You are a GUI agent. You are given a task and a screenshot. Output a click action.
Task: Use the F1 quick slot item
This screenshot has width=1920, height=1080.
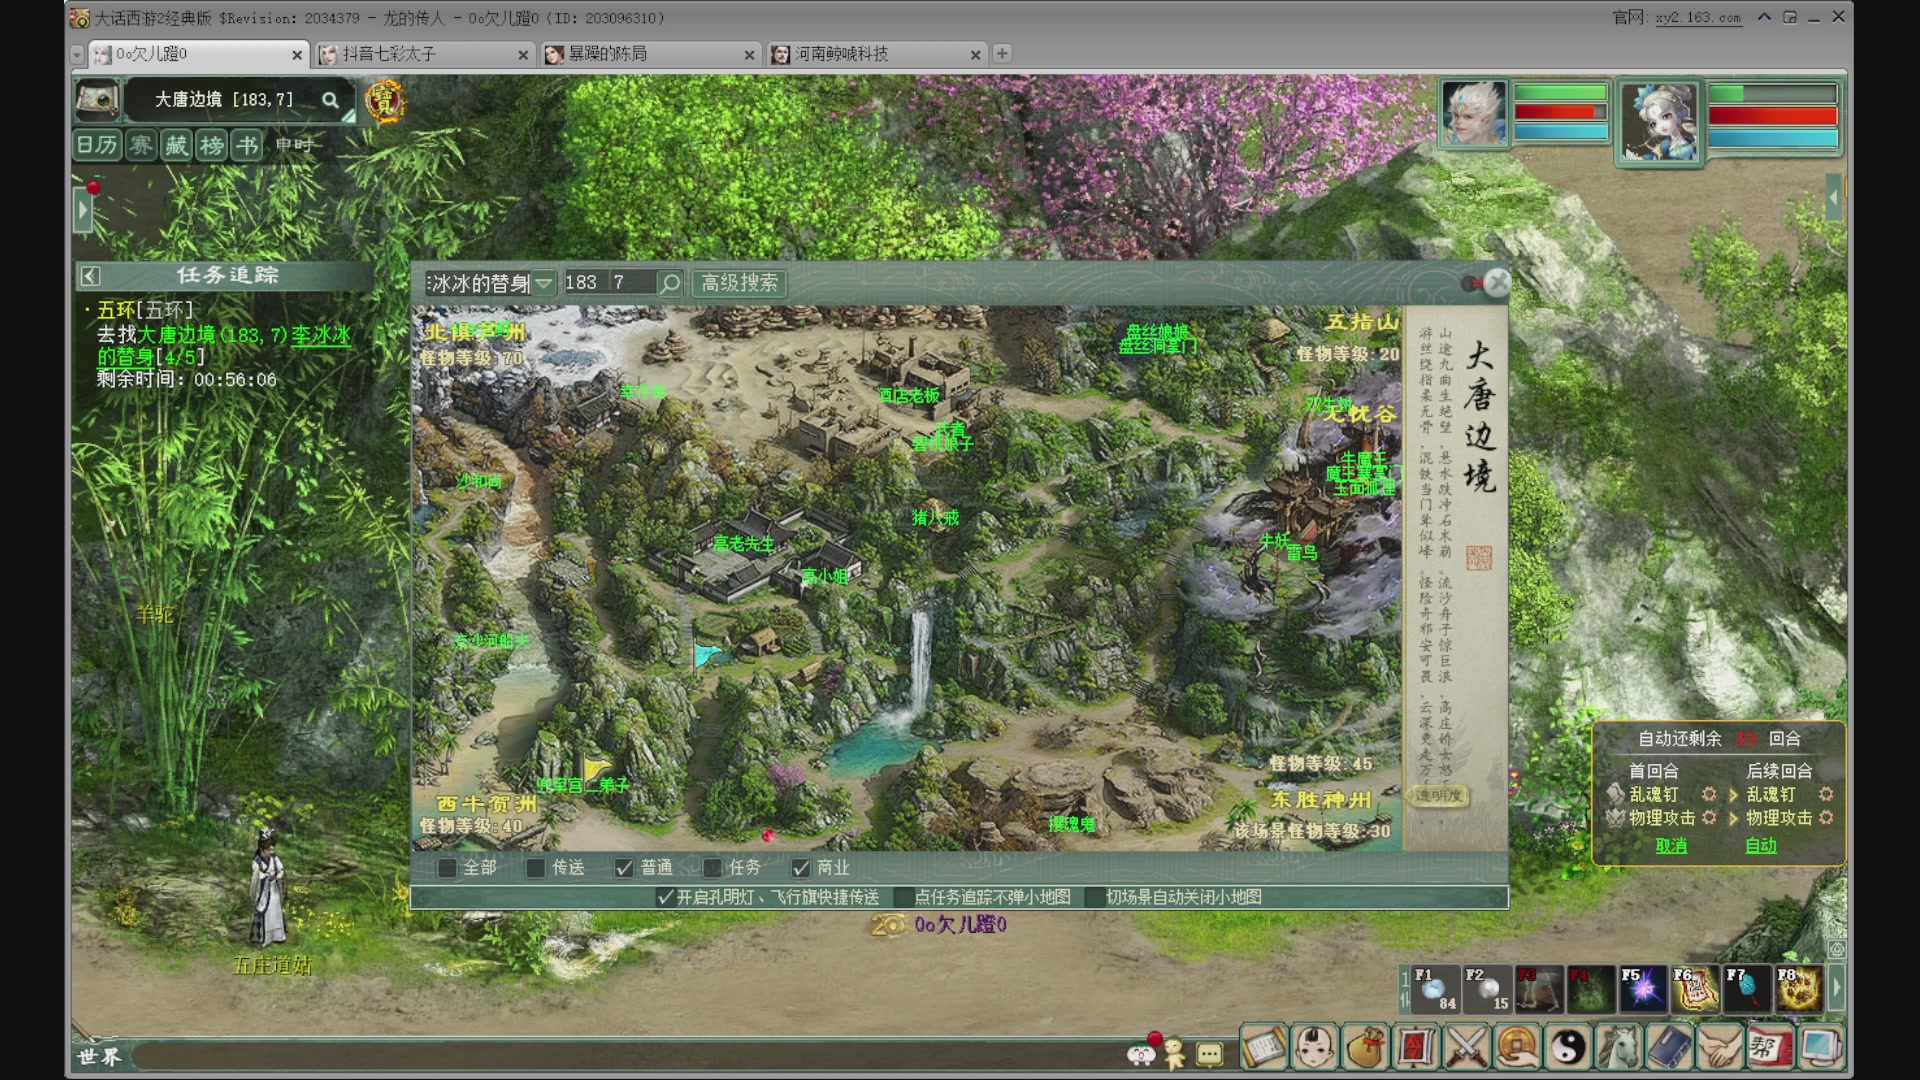1435,989
